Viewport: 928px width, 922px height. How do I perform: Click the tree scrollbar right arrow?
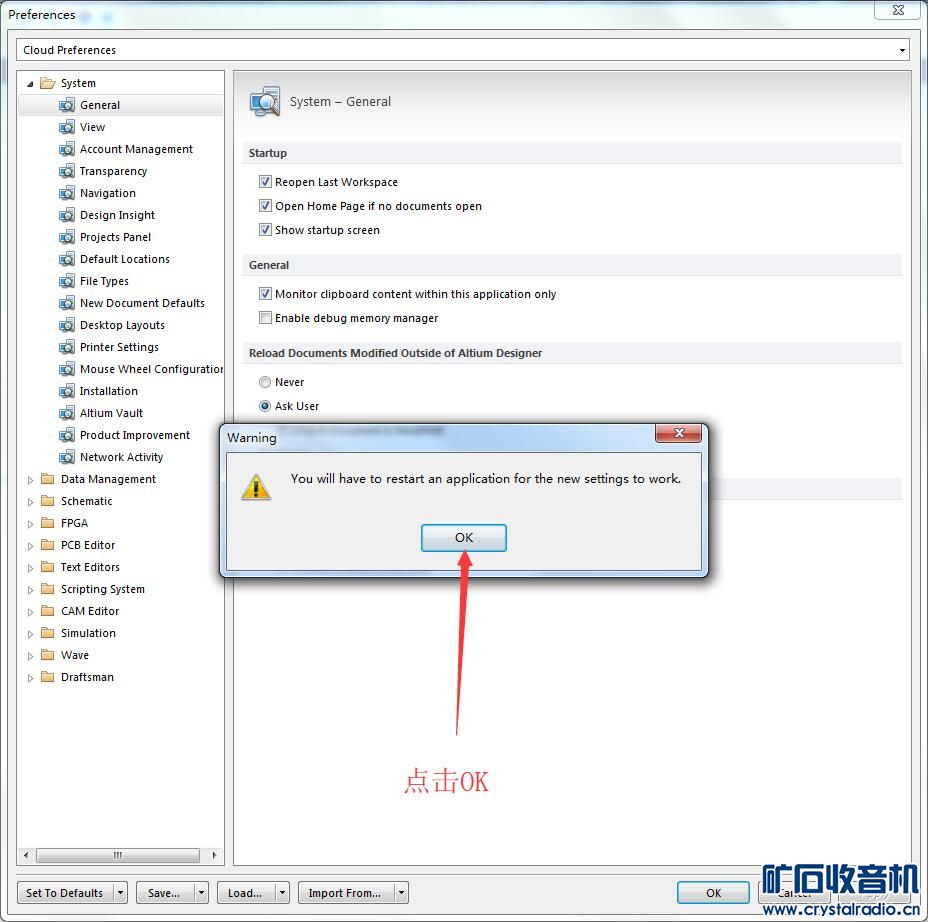coord(214,855)
